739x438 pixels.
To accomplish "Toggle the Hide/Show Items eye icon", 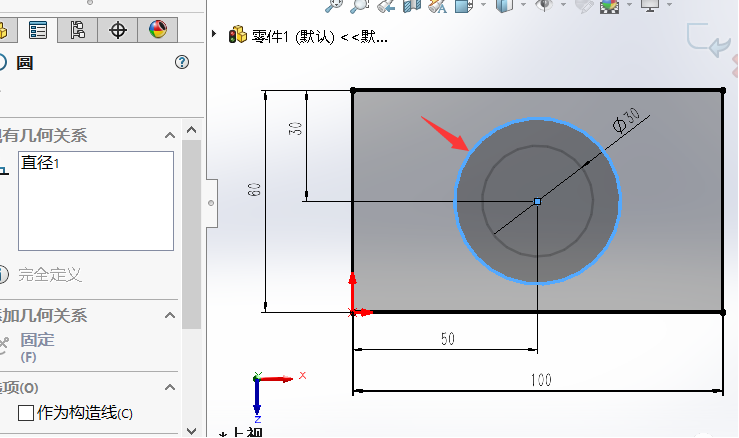I will click(x=544, y=6).
